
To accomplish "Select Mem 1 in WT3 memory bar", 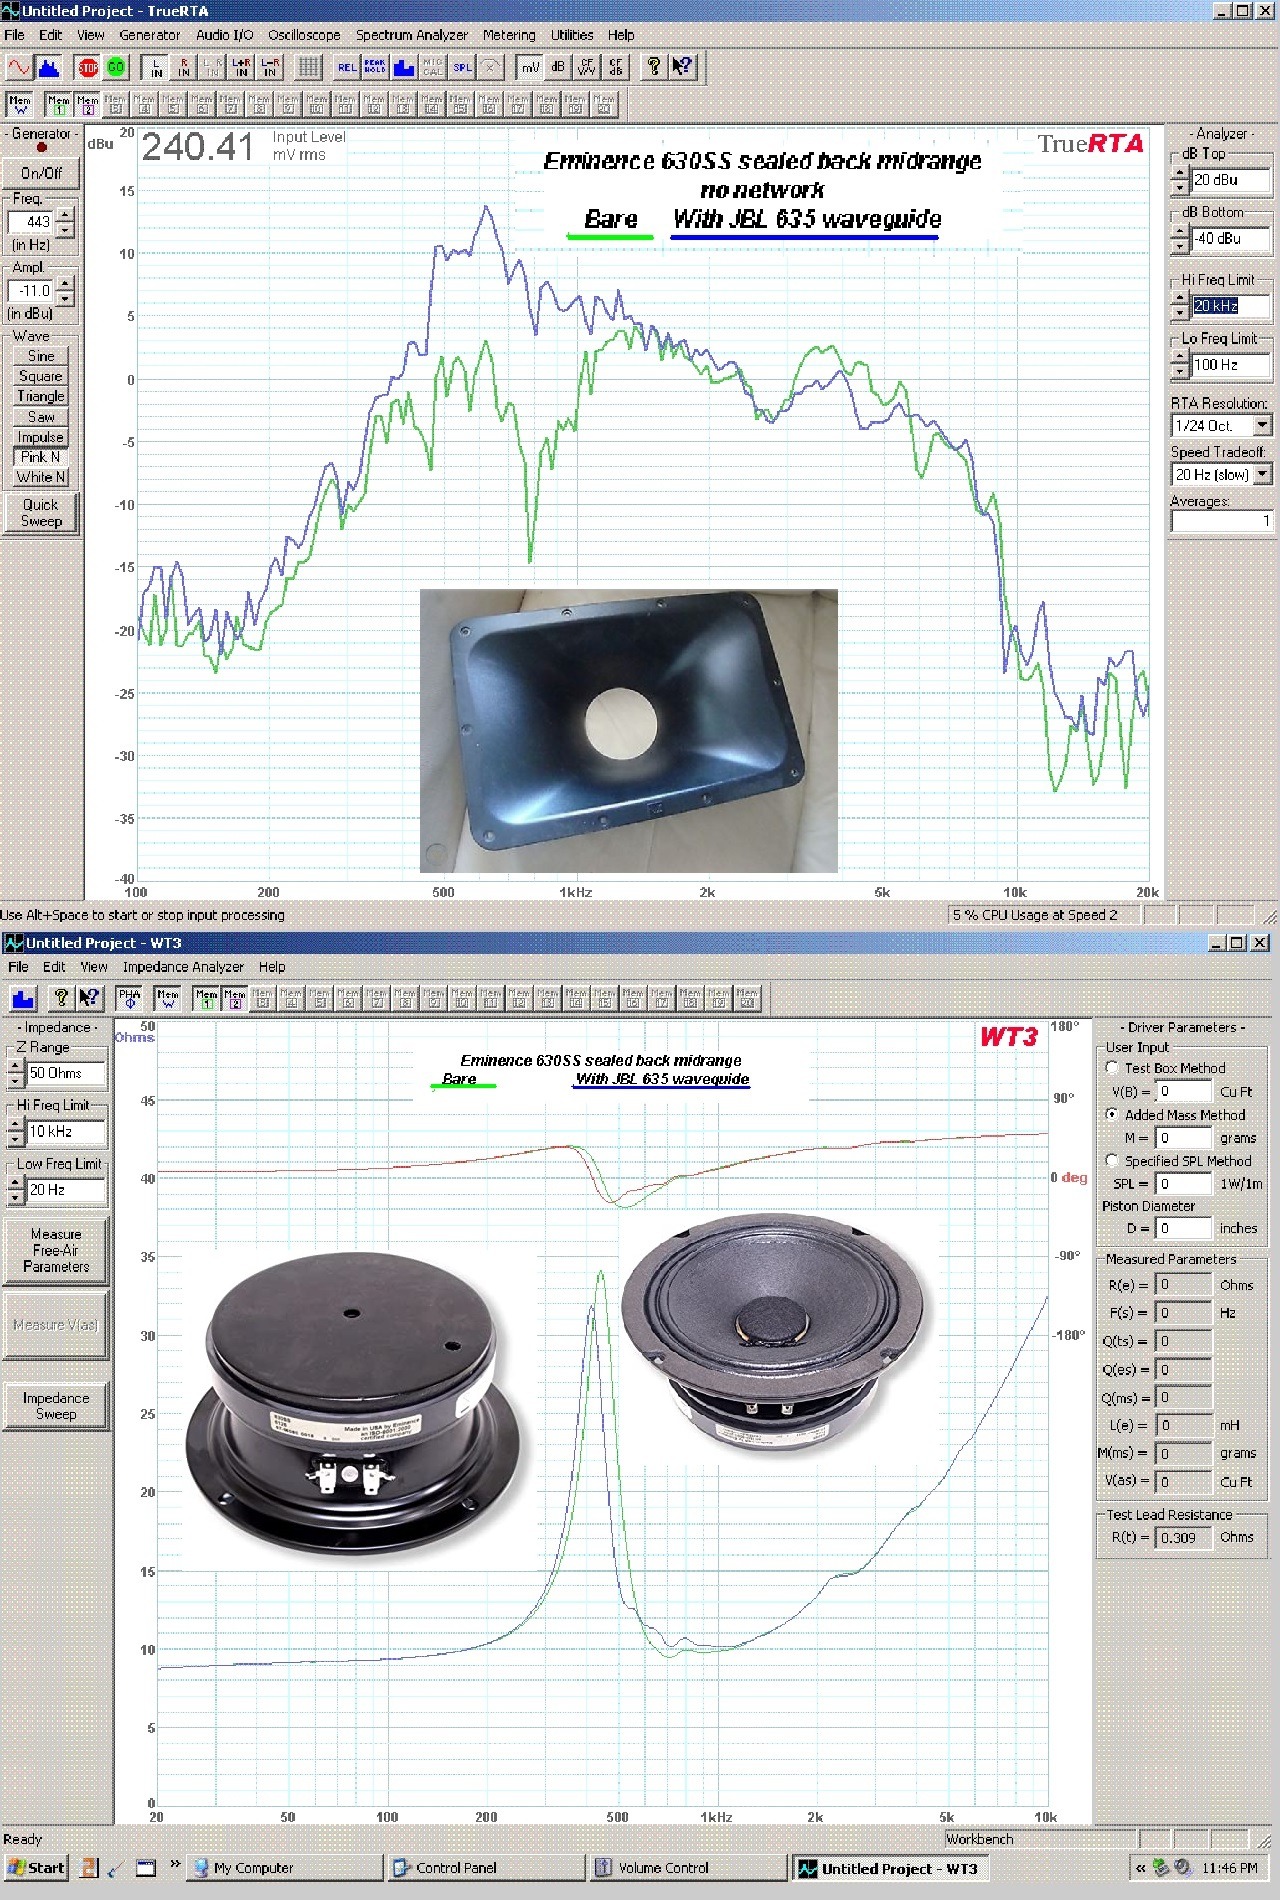I will pos(207,998).
